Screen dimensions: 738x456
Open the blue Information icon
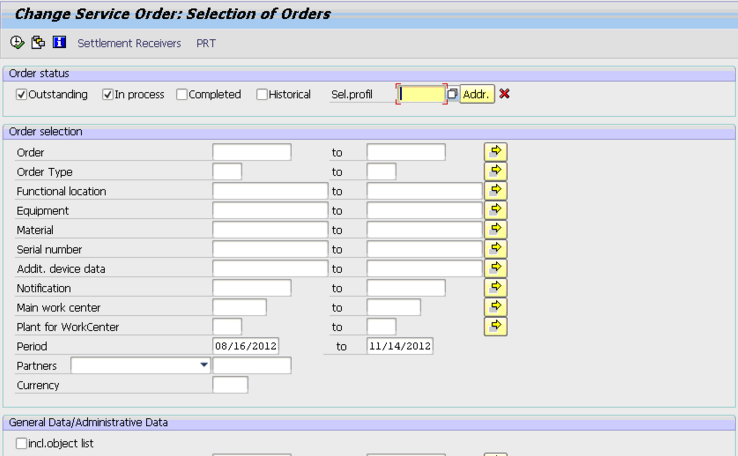[x=59, y=42]
